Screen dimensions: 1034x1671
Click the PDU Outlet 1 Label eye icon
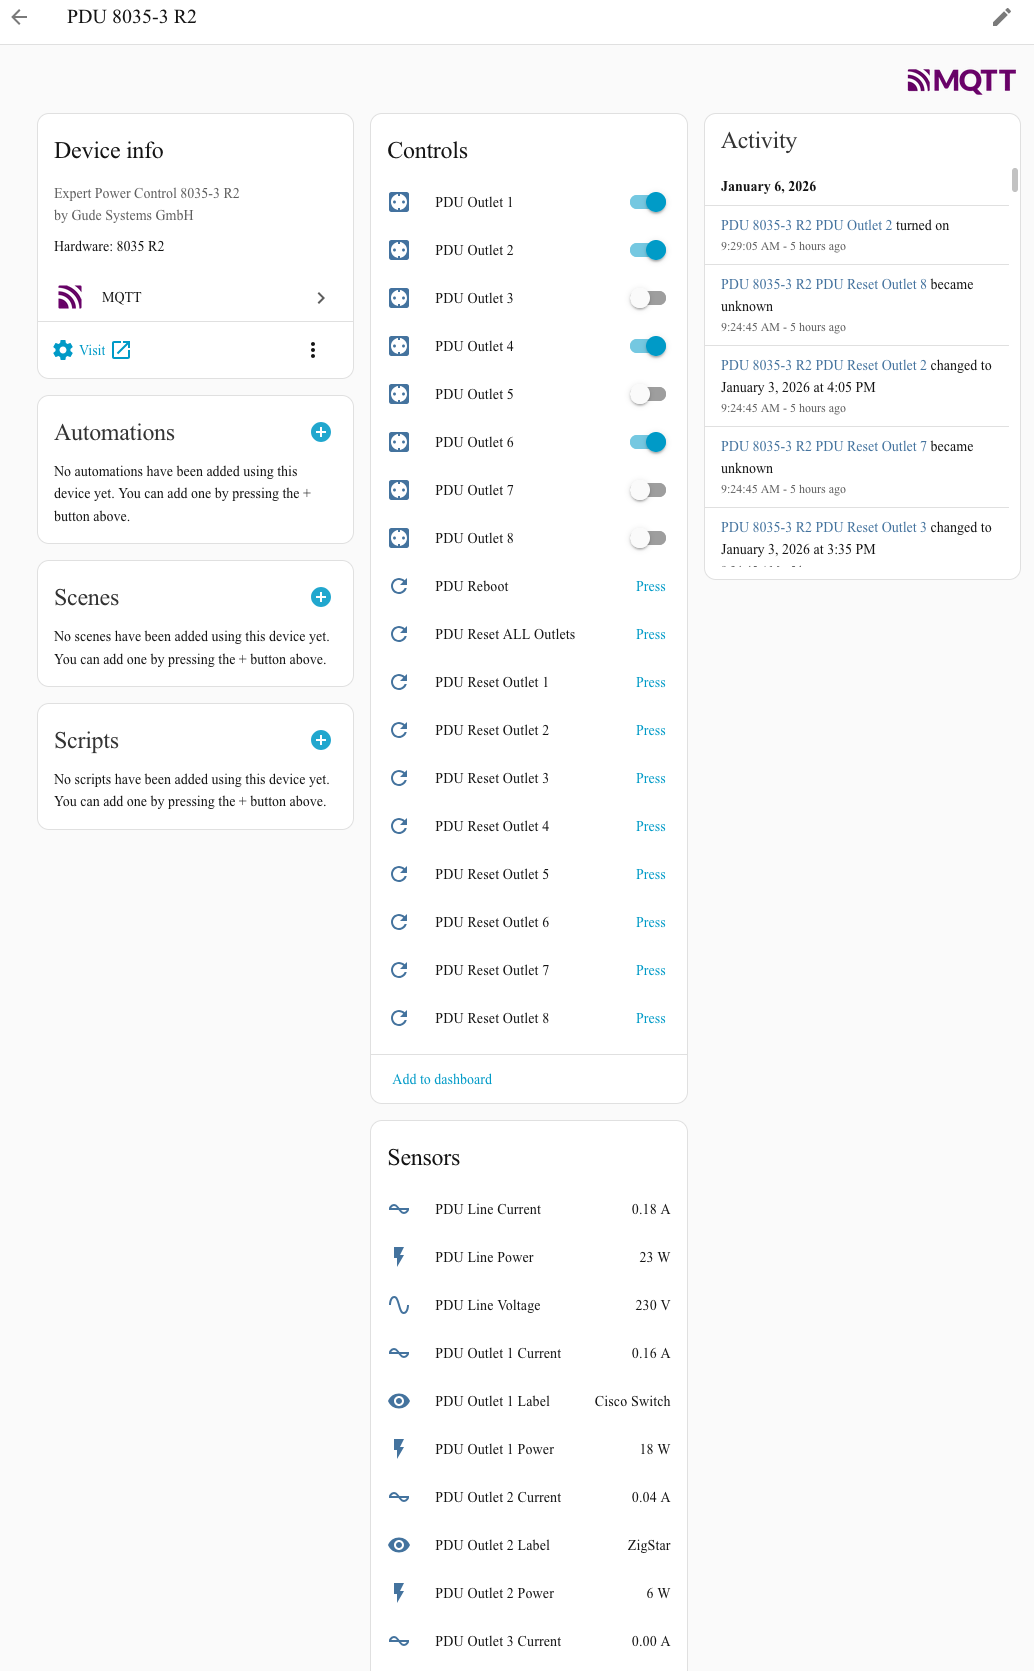[x=399, y=1401]
